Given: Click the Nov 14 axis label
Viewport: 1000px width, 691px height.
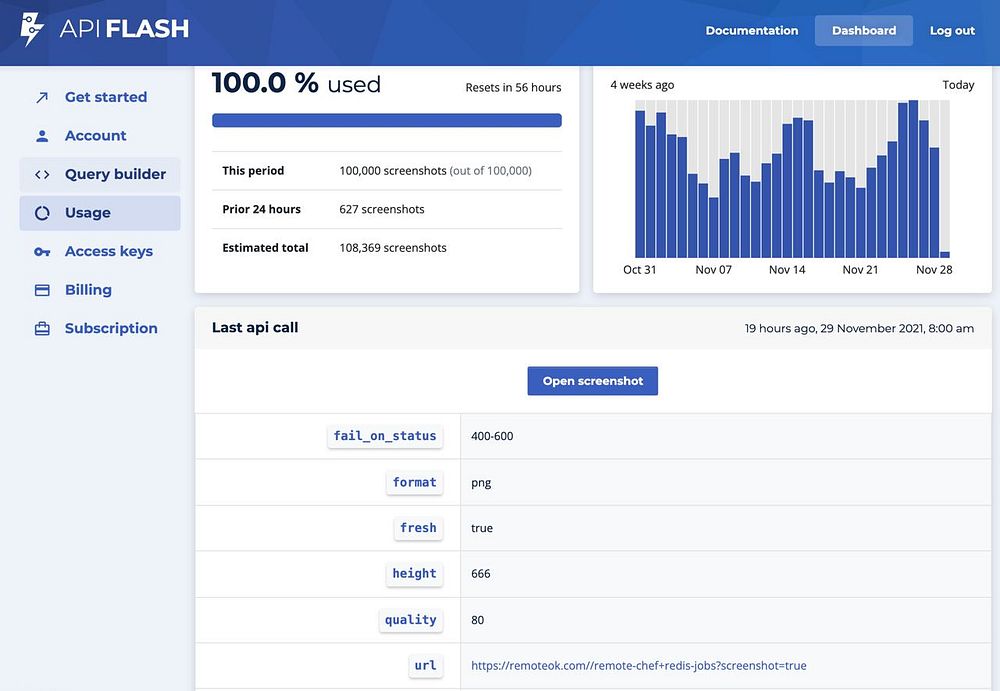Looking at the screenshot, I should [x=787, y=270].
